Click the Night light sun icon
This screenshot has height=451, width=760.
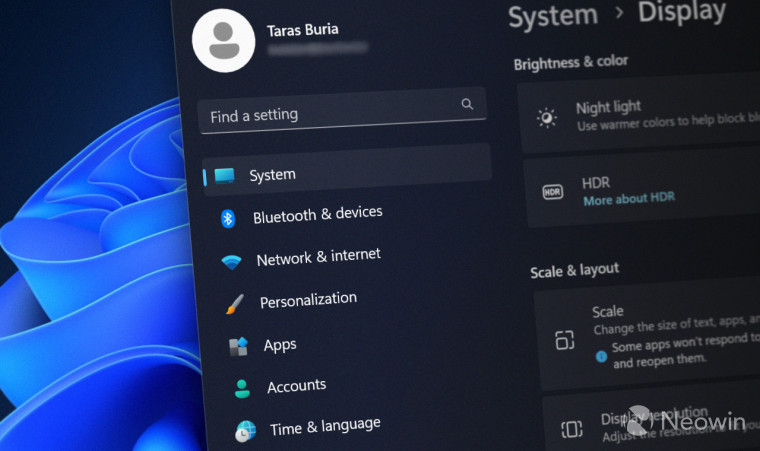tap(547, 118)
